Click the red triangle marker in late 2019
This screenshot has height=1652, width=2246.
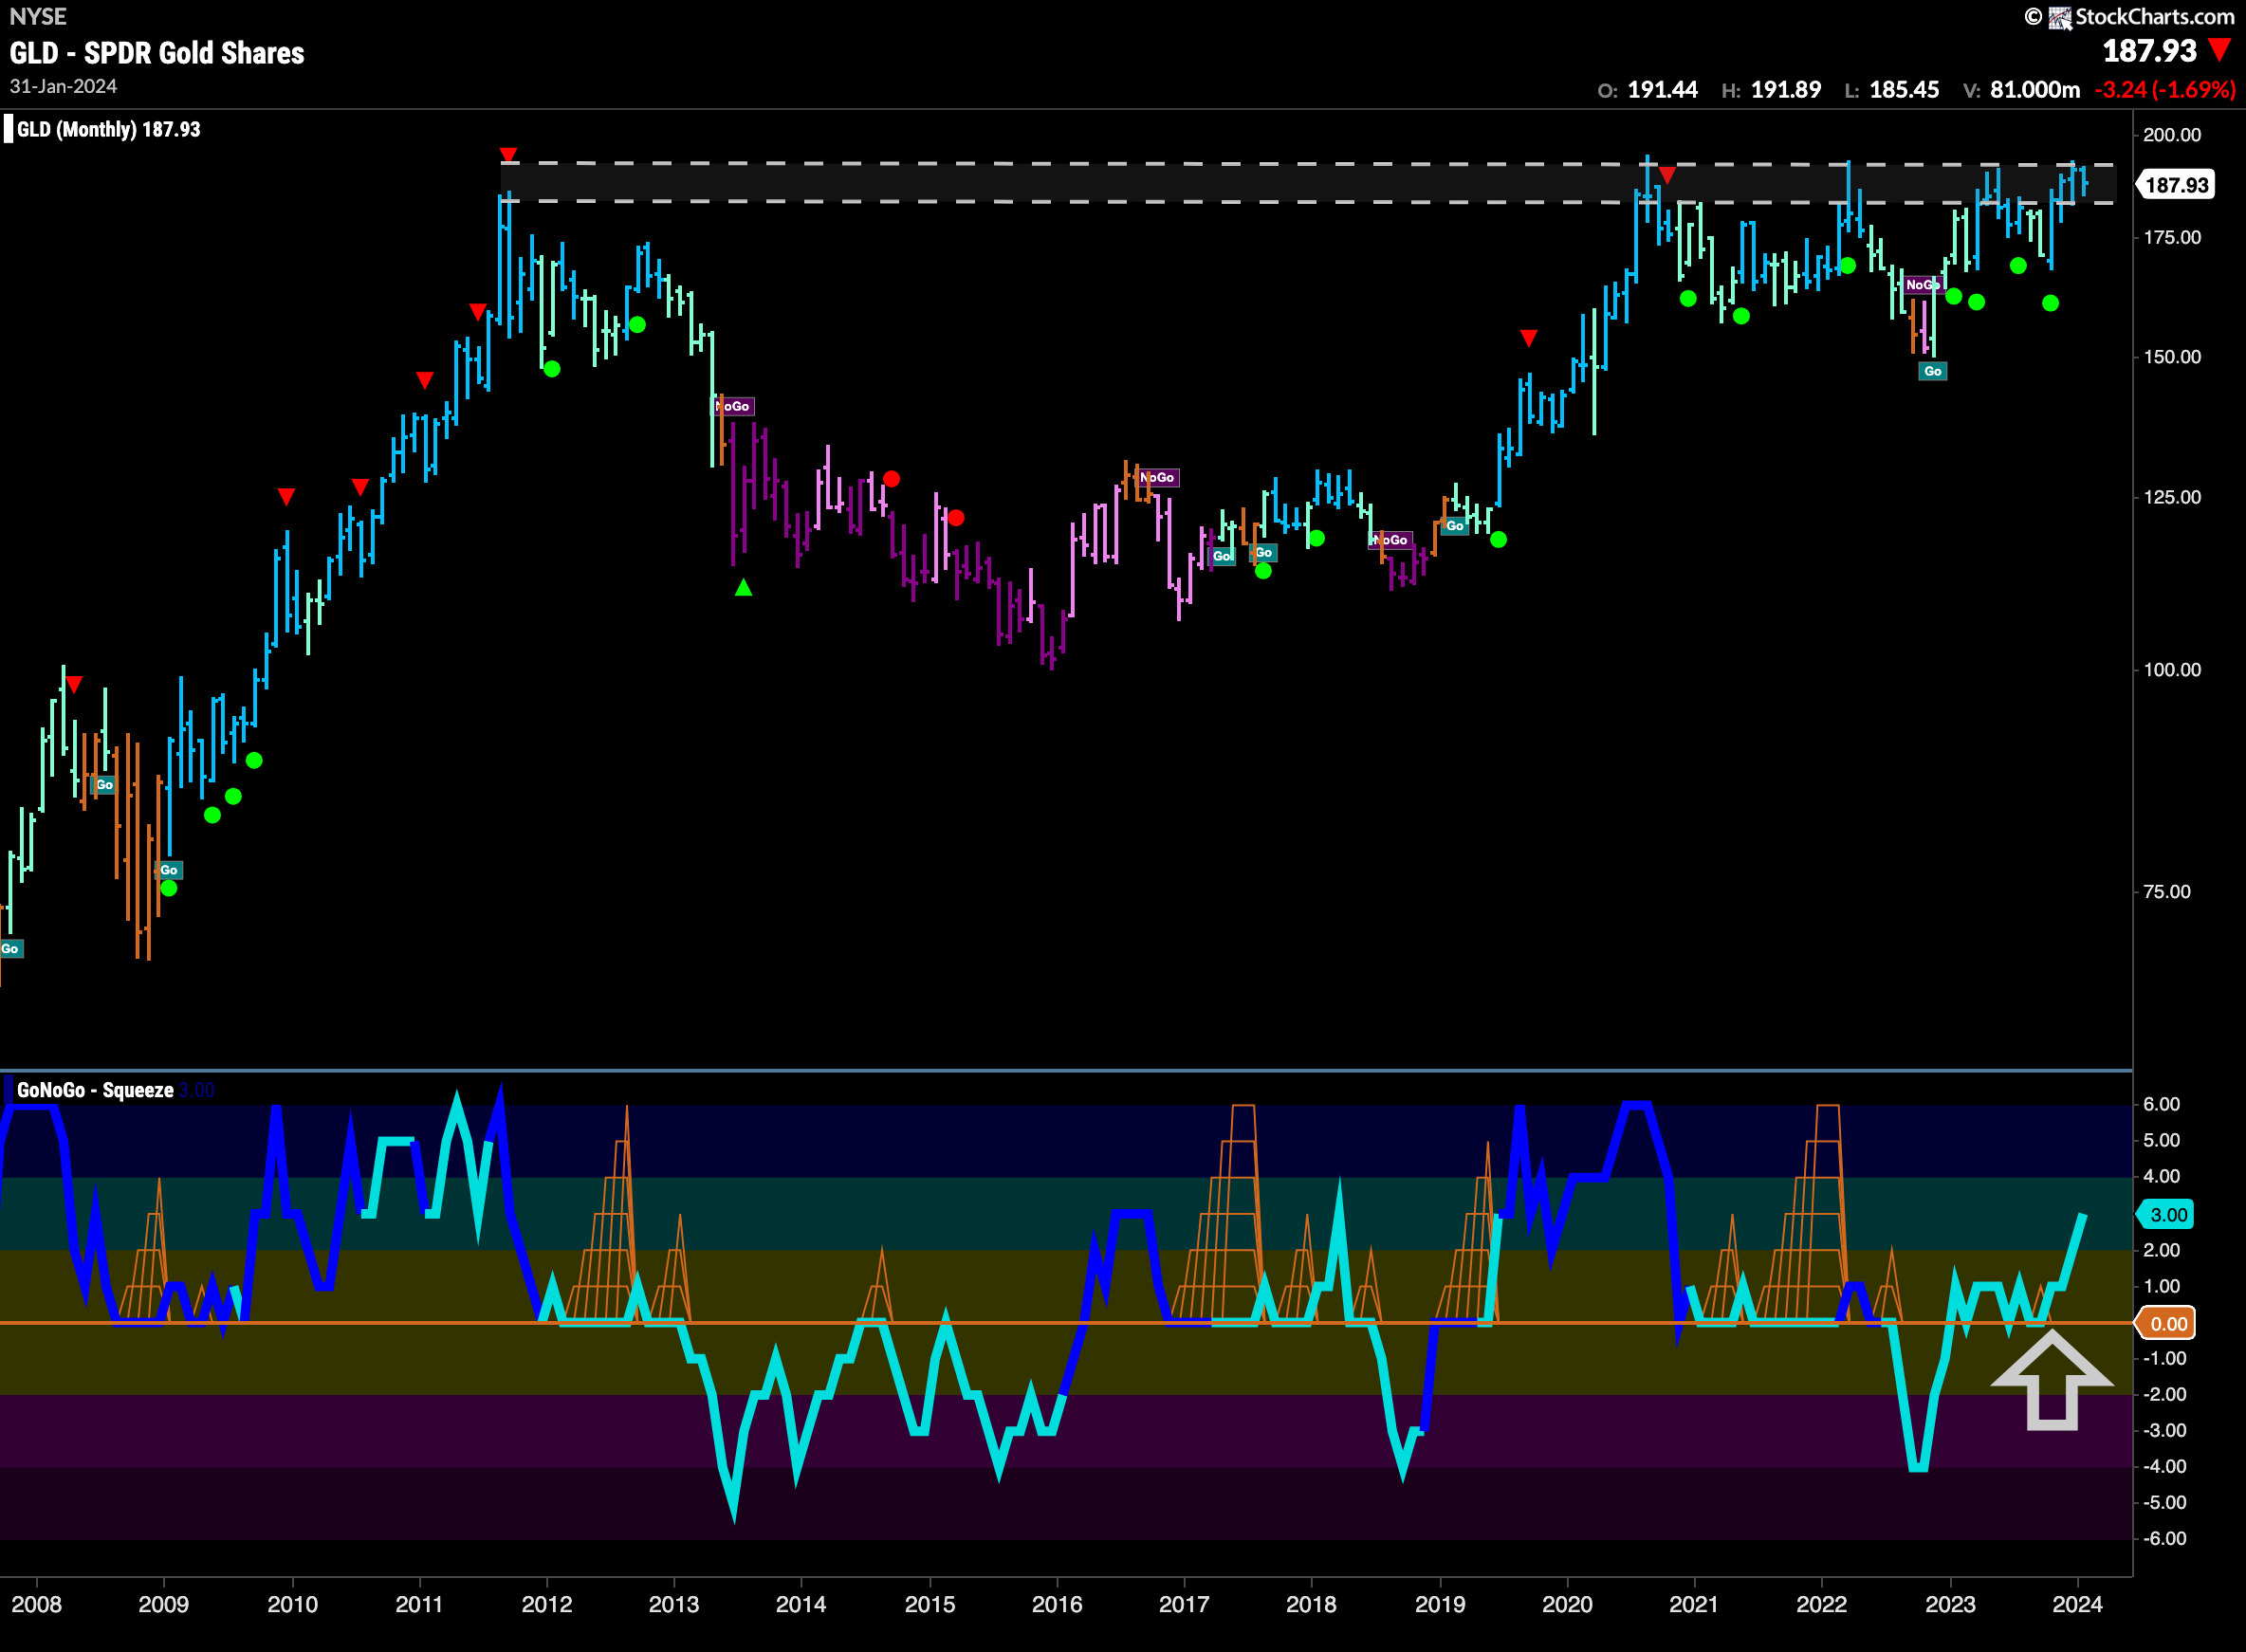tap(1529, 338)
